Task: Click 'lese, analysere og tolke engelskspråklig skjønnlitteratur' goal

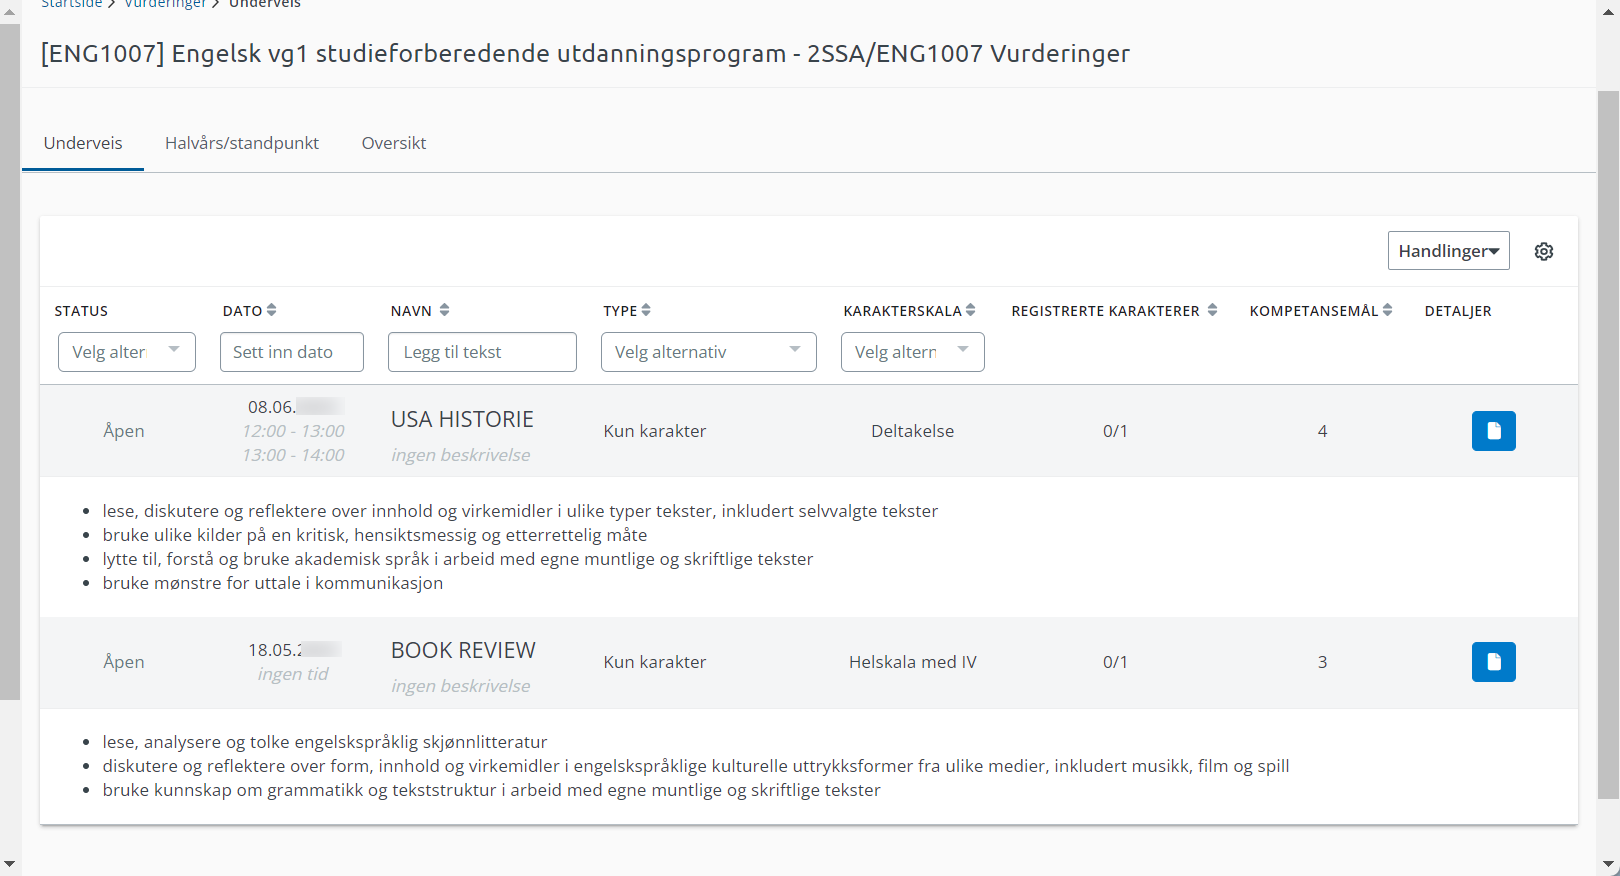Action: (x=325, y=742)
